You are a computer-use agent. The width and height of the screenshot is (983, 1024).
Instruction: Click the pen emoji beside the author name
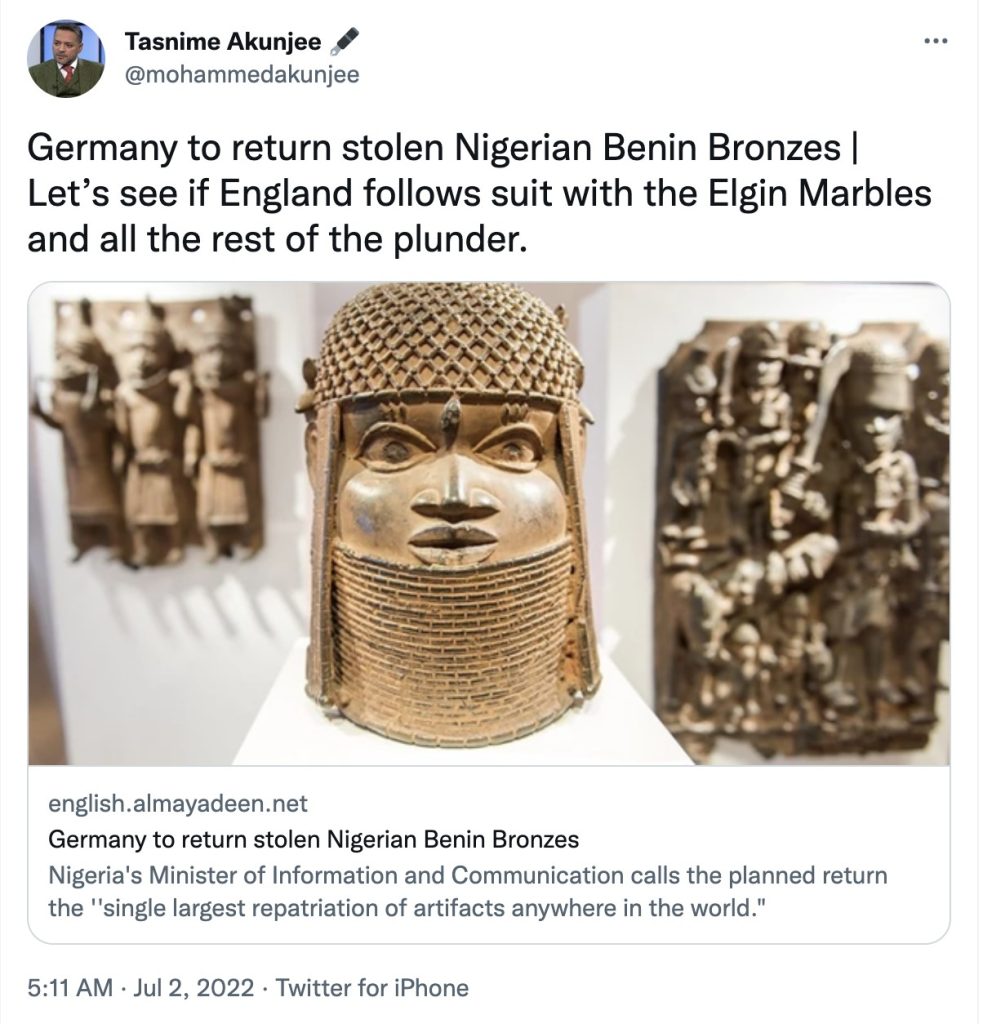tap(343, 43)
